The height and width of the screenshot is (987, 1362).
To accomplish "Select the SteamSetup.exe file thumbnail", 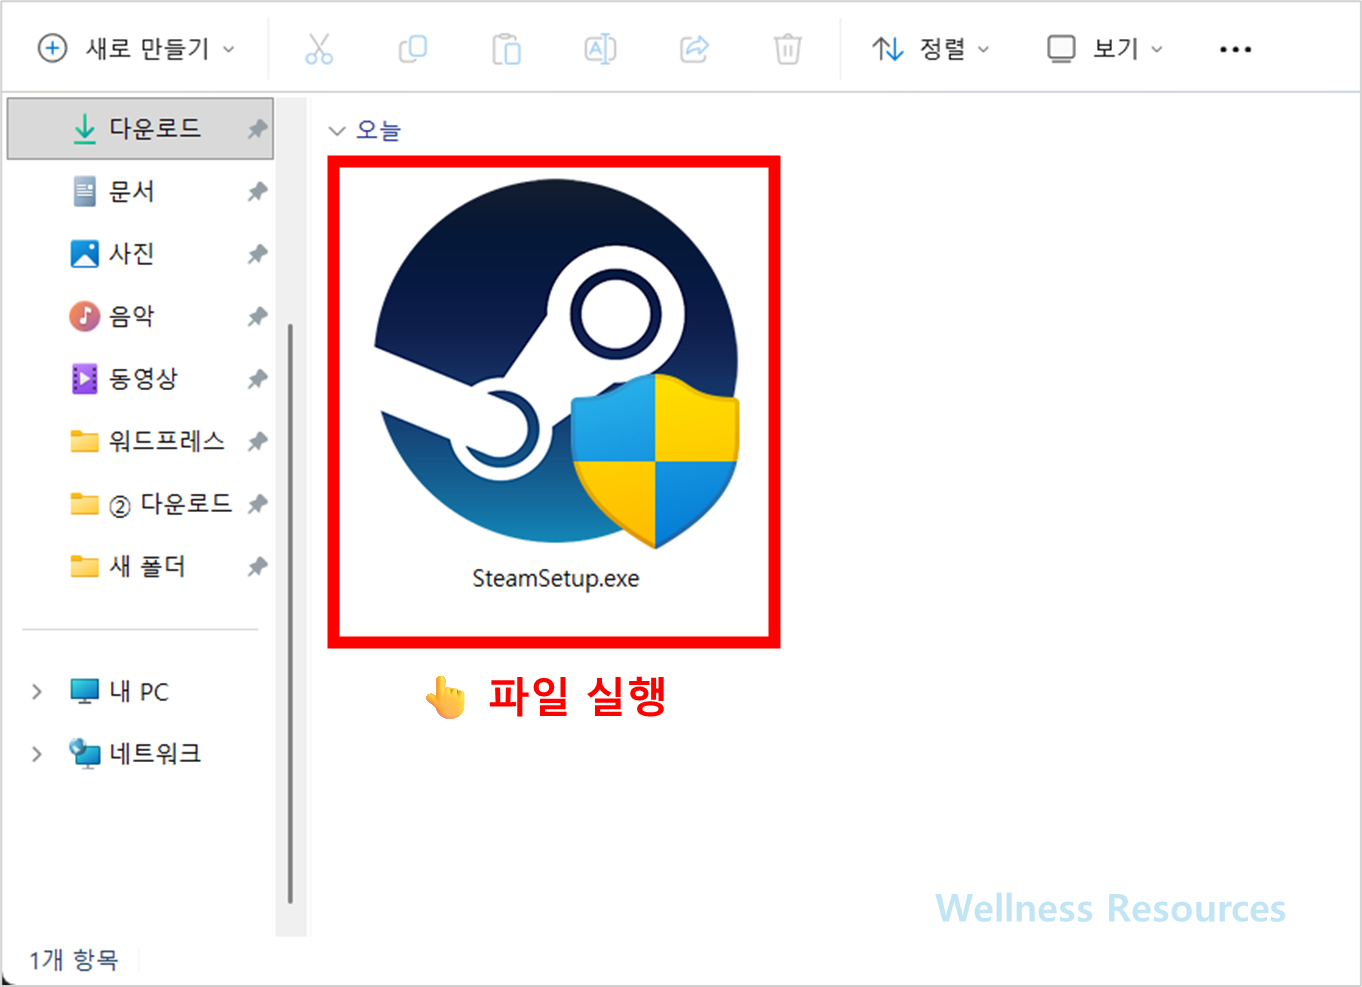I will point(556,363).
